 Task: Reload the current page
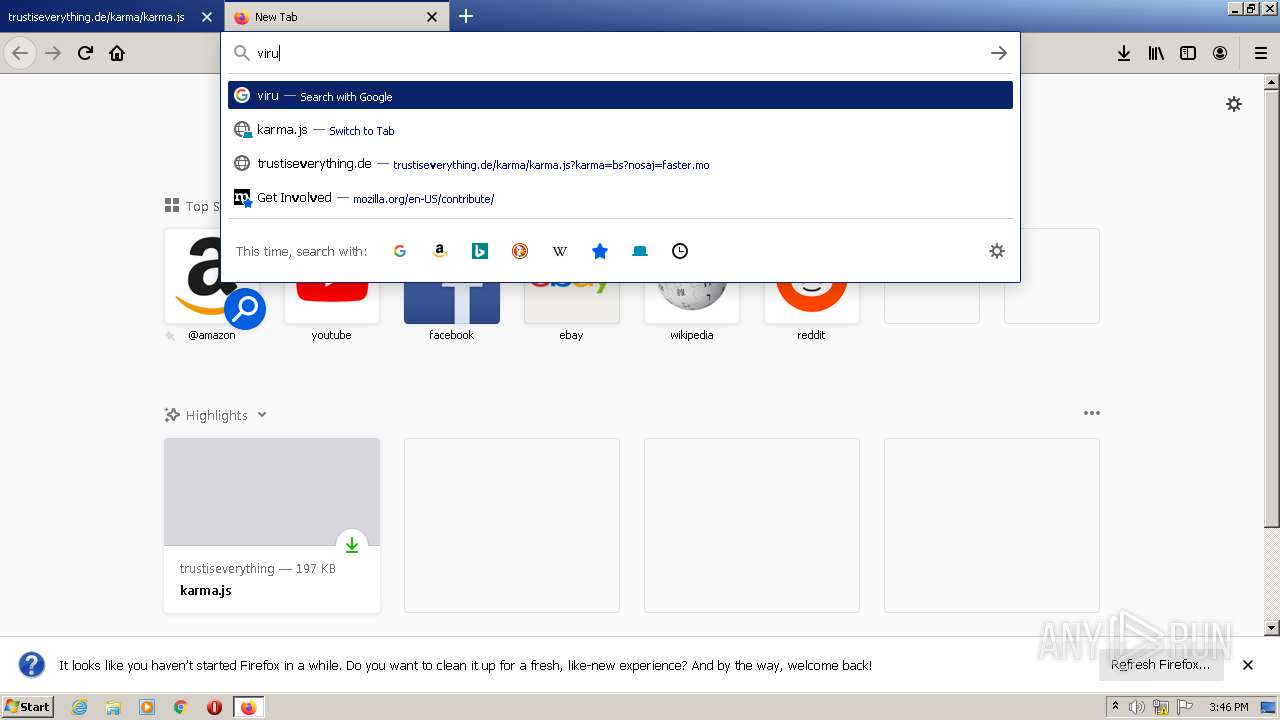(85, 53)
